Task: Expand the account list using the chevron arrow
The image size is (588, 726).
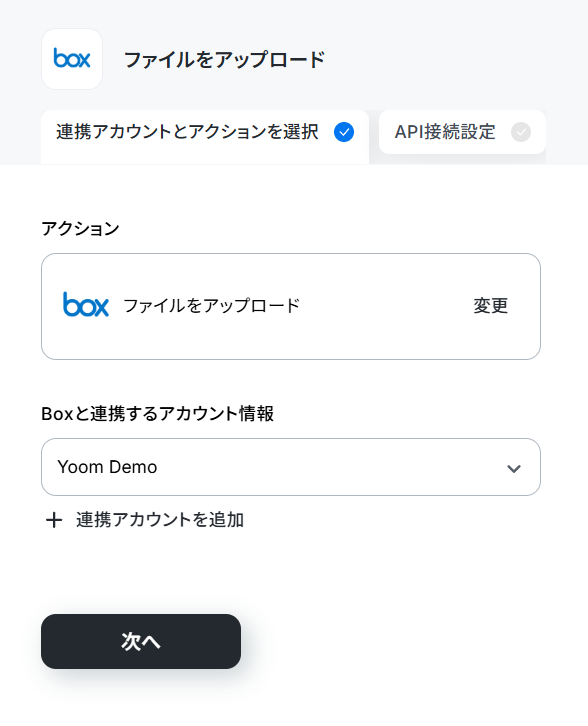Action: point(514,468)
